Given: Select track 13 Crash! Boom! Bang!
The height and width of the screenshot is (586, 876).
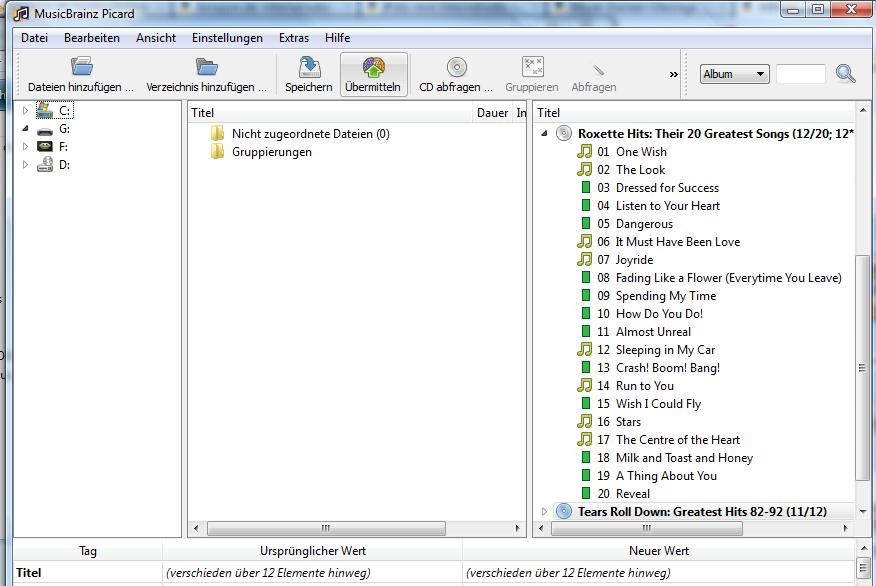Looking at the screenshot, I should click(x=658, y=368).
